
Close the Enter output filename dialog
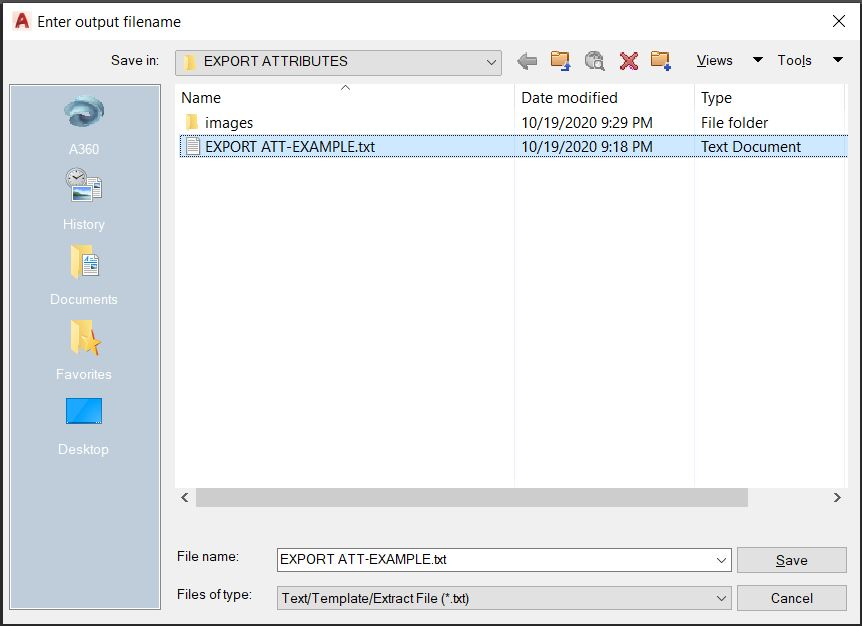coord(839,21)
